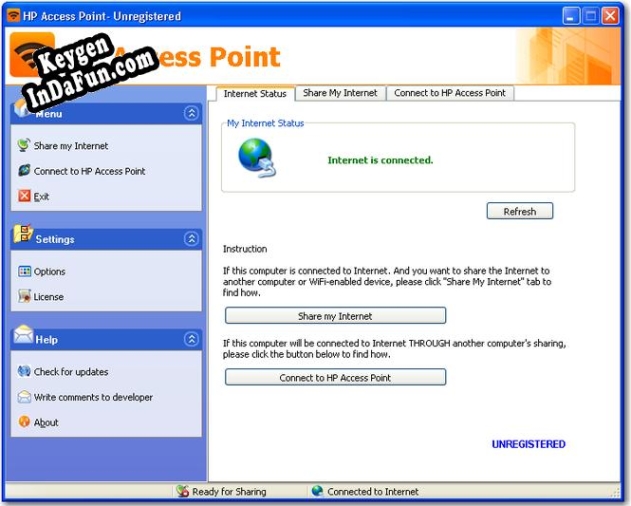Click the Ready for Sharing status bar icon
Image resolution: width=631 pixels, height=506 pixels.
point(182,491)
